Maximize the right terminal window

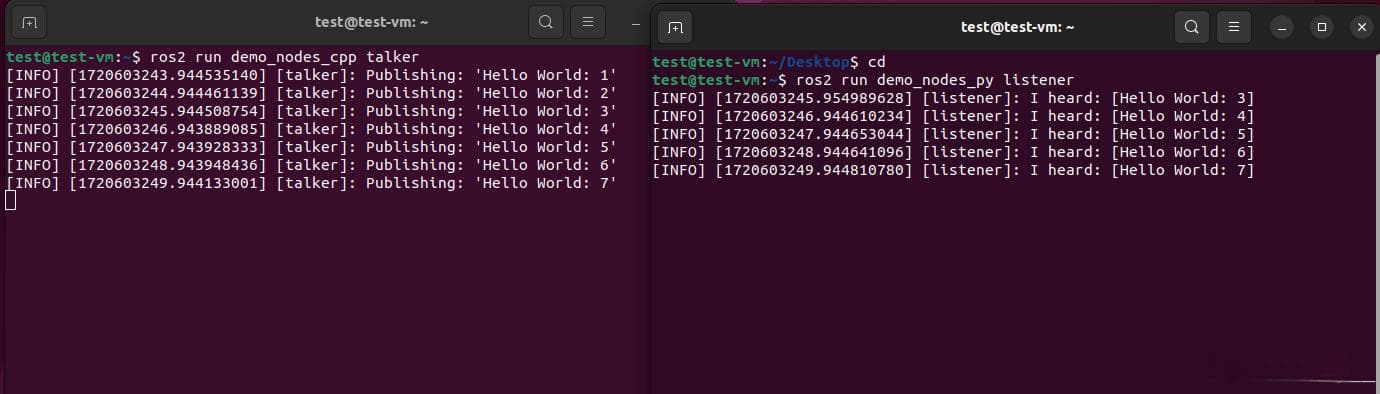tap(1322, 28)
